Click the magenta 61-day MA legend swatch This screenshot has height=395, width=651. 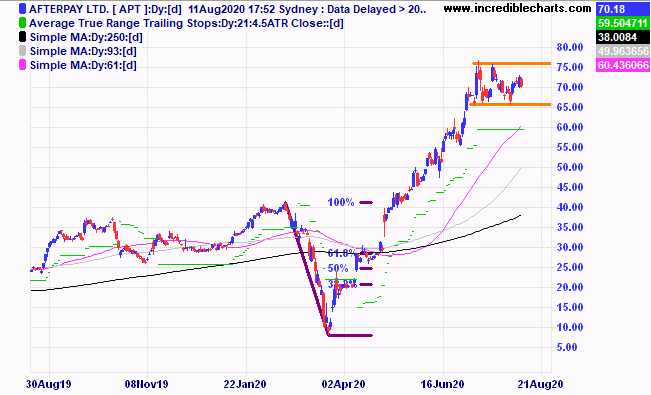point(22,65)
